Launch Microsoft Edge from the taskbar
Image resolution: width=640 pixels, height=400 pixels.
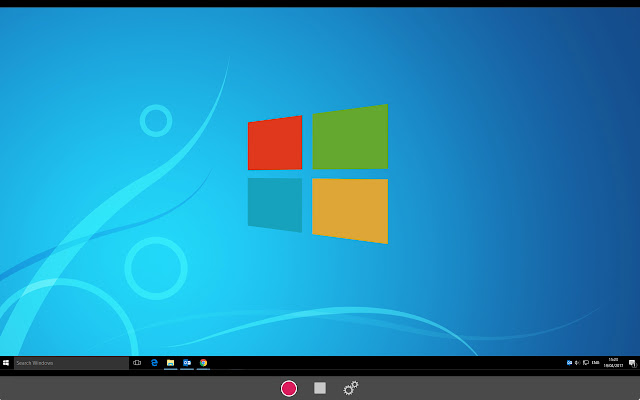coord(154,363)
